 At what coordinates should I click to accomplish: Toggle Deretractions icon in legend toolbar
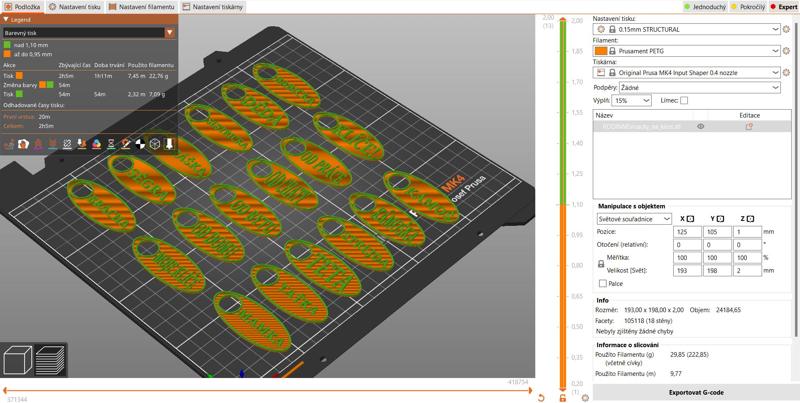[53, 145]
